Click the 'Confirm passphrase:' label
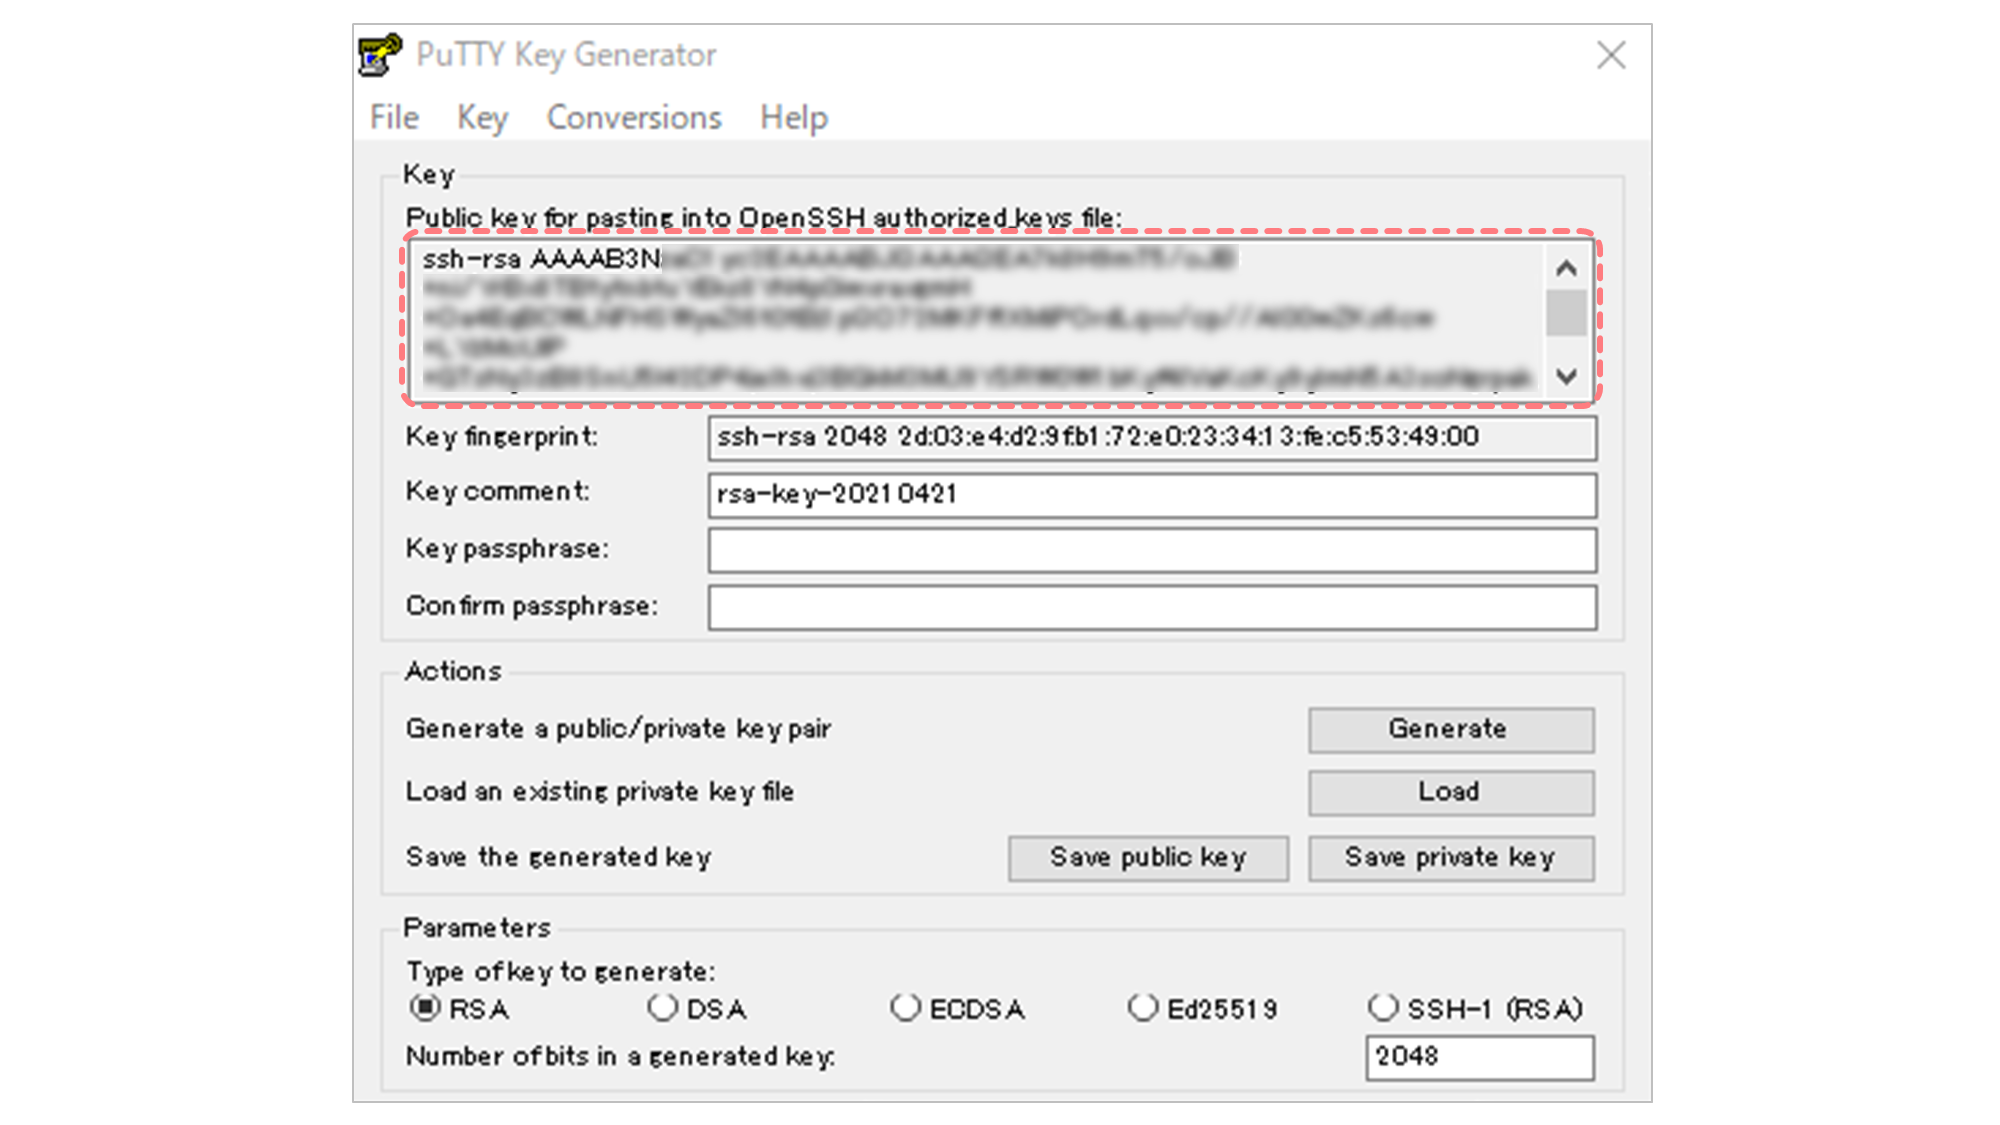Screen dimensions: 2000x1125 click(531, 606)
